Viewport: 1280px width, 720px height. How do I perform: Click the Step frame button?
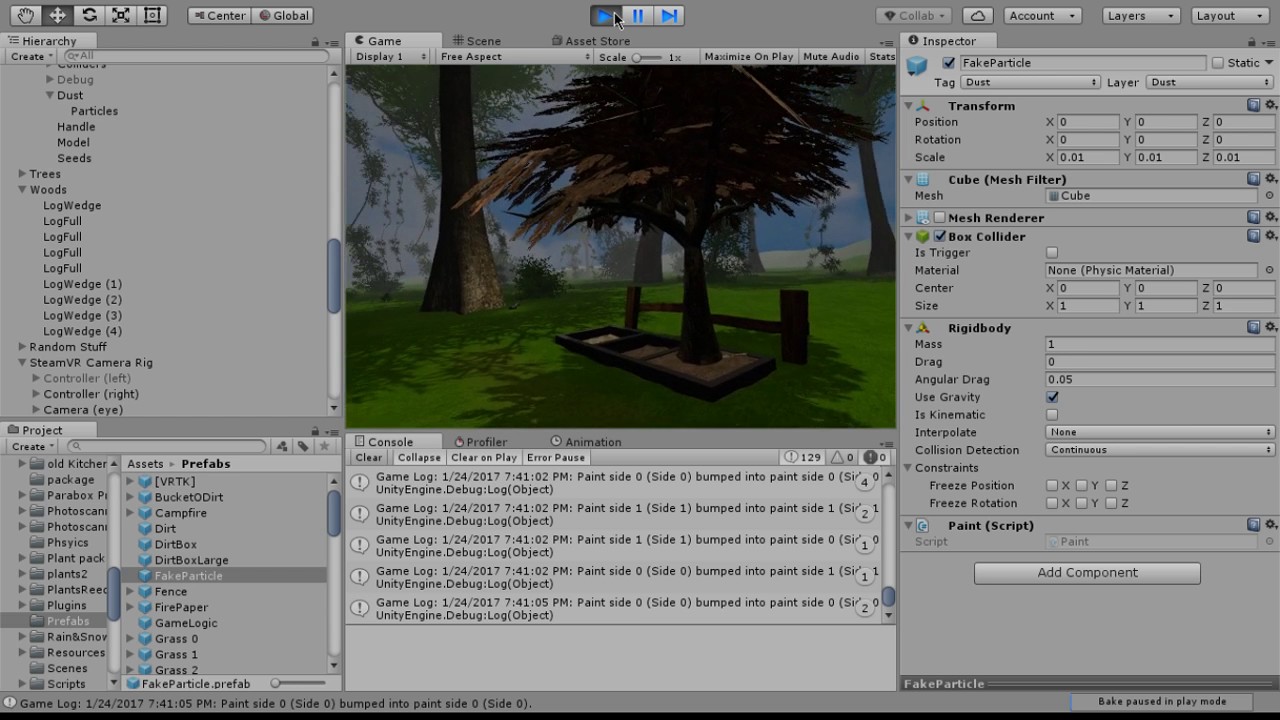[x=669, y=15]
